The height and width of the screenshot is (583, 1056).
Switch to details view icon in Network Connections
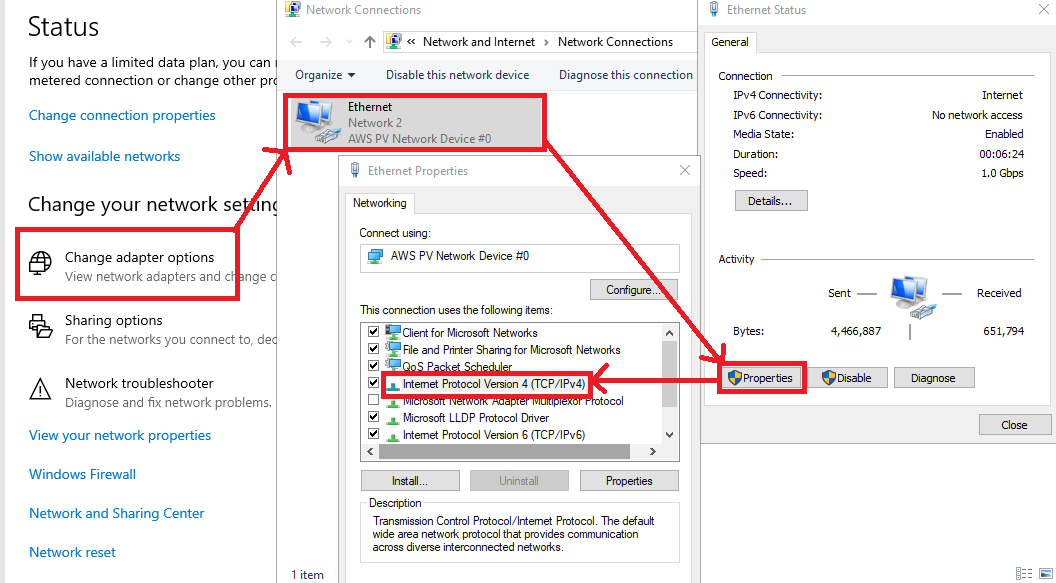pos(1023,574)
